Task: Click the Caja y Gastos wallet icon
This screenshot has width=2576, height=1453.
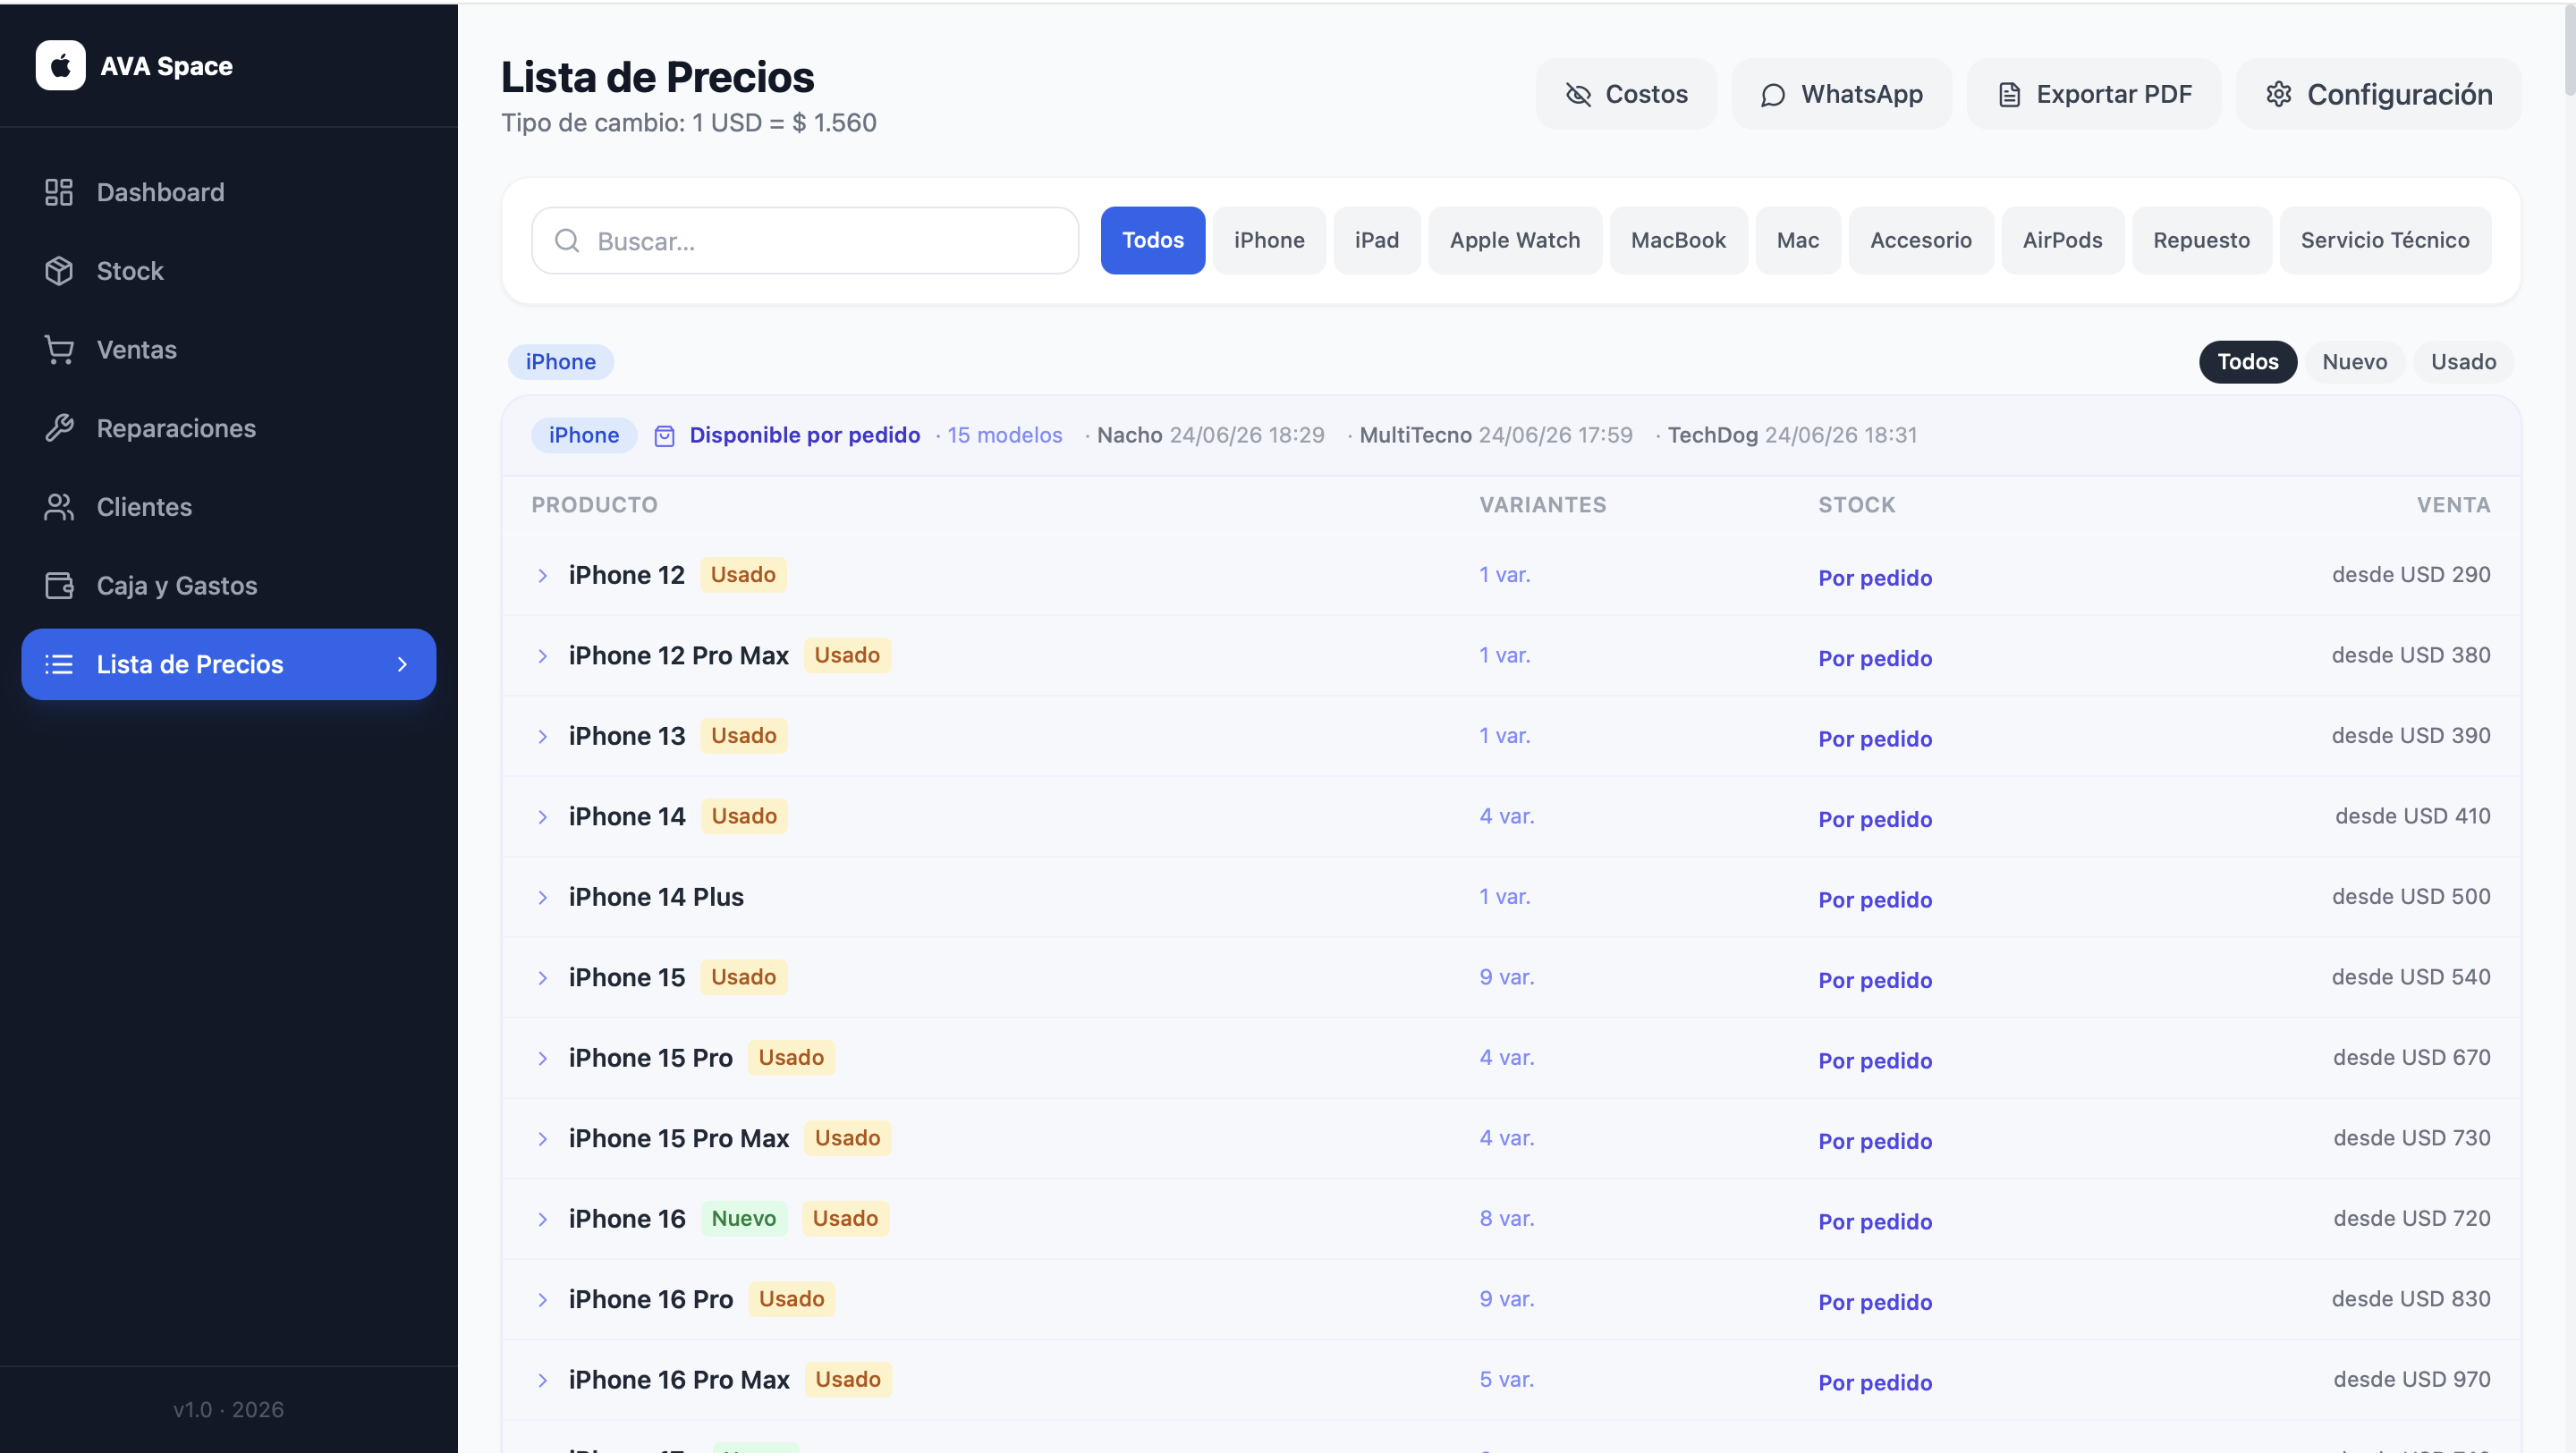Action: coord(59,586)
